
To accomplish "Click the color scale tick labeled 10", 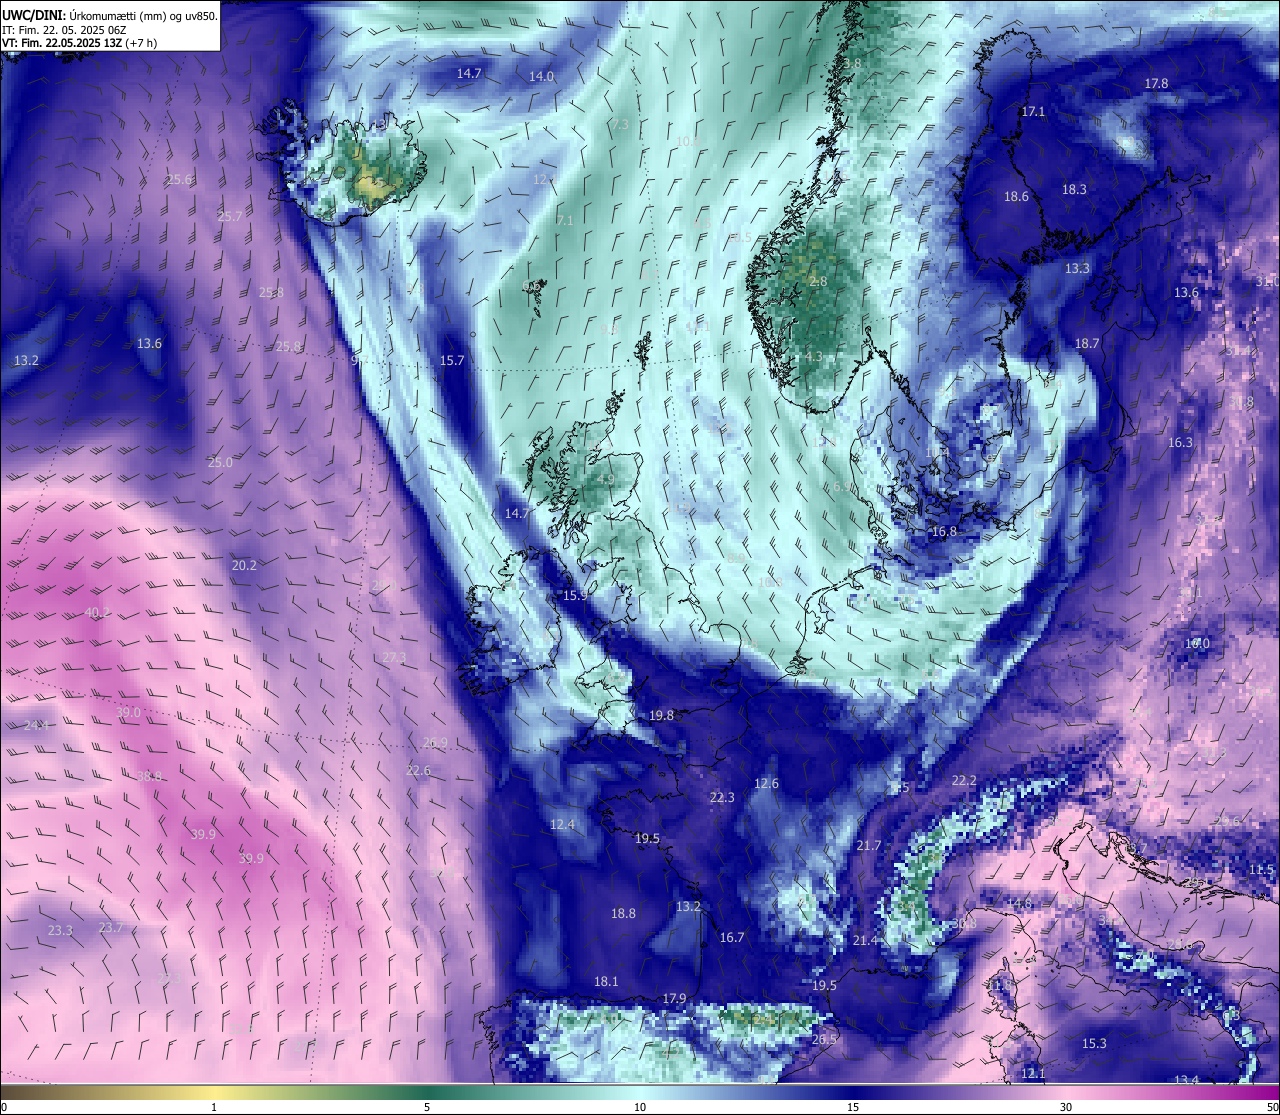I will tap(640, 1107).
